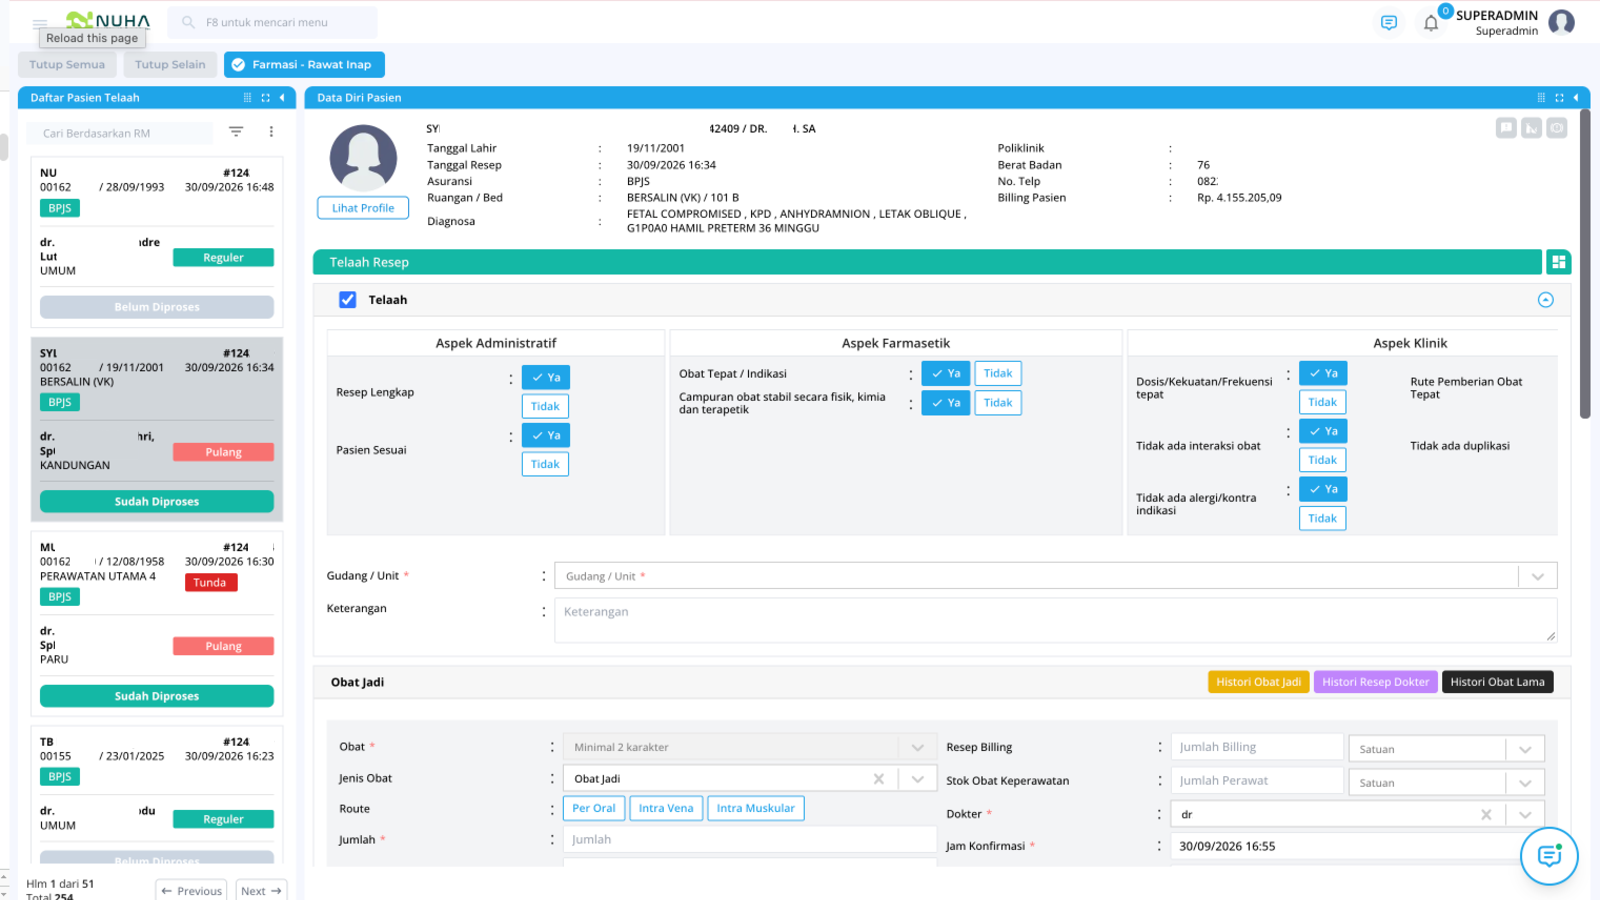Focus the Cari Berdasarkan RM search field
1600x900 pixels.
tap(120, 133)
